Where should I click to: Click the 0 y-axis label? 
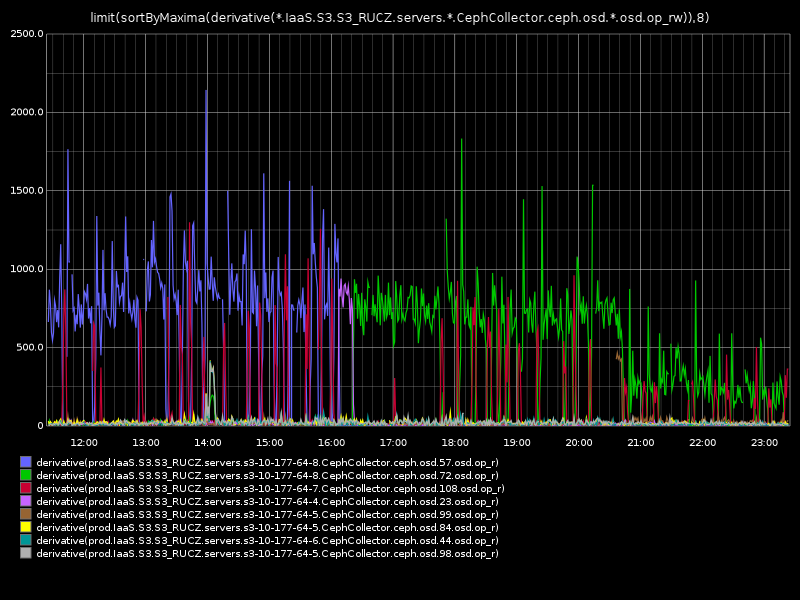tap(40, 426)
